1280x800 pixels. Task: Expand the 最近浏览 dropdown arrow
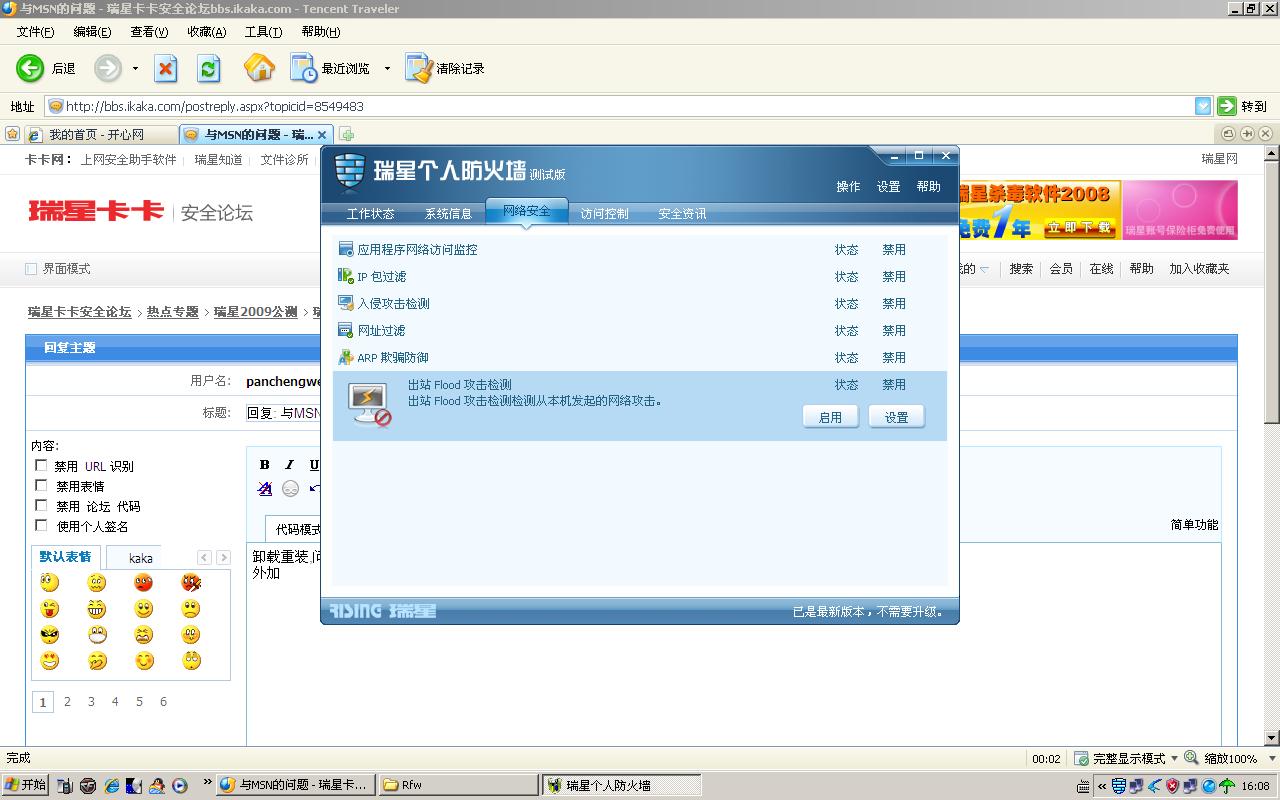point(387,69)
